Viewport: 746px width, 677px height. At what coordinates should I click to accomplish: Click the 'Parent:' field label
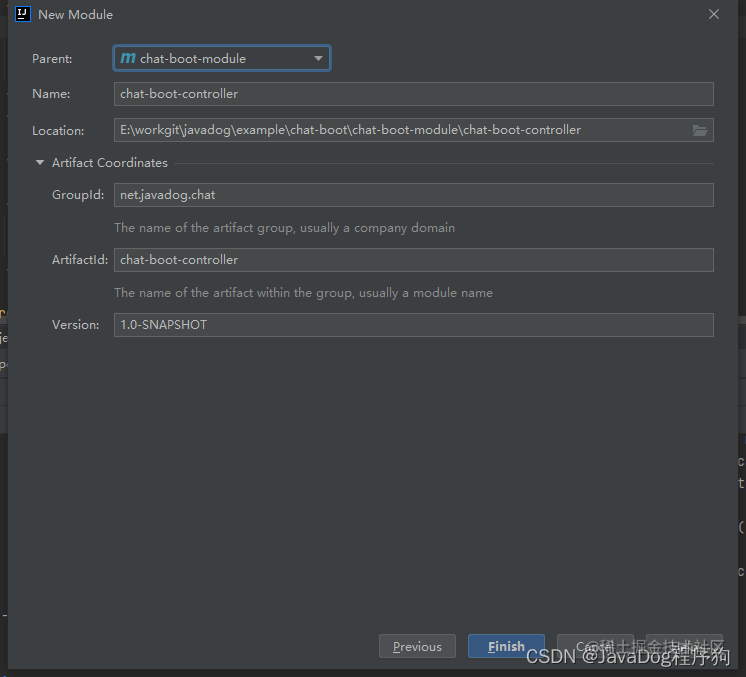(52, 59)
